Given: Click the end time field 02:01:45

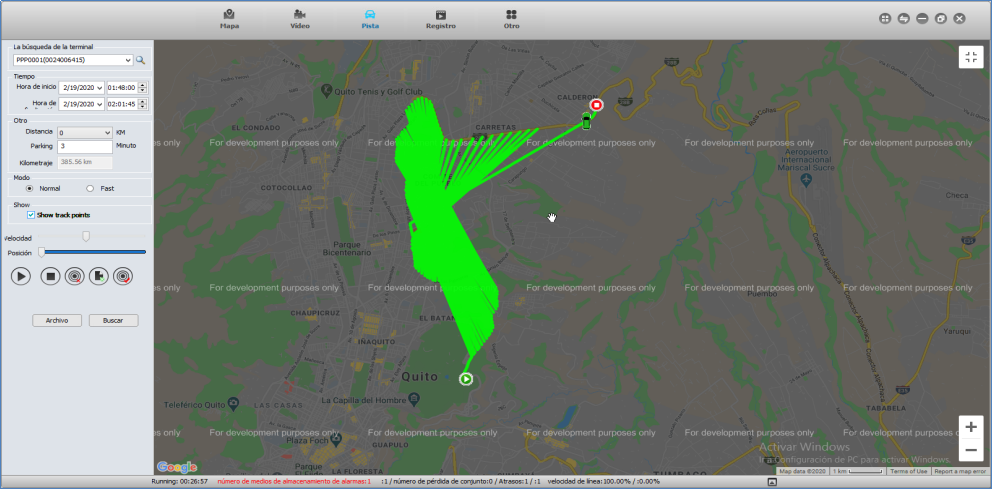Looking at the screenshot, I should (x=122, y=104).
